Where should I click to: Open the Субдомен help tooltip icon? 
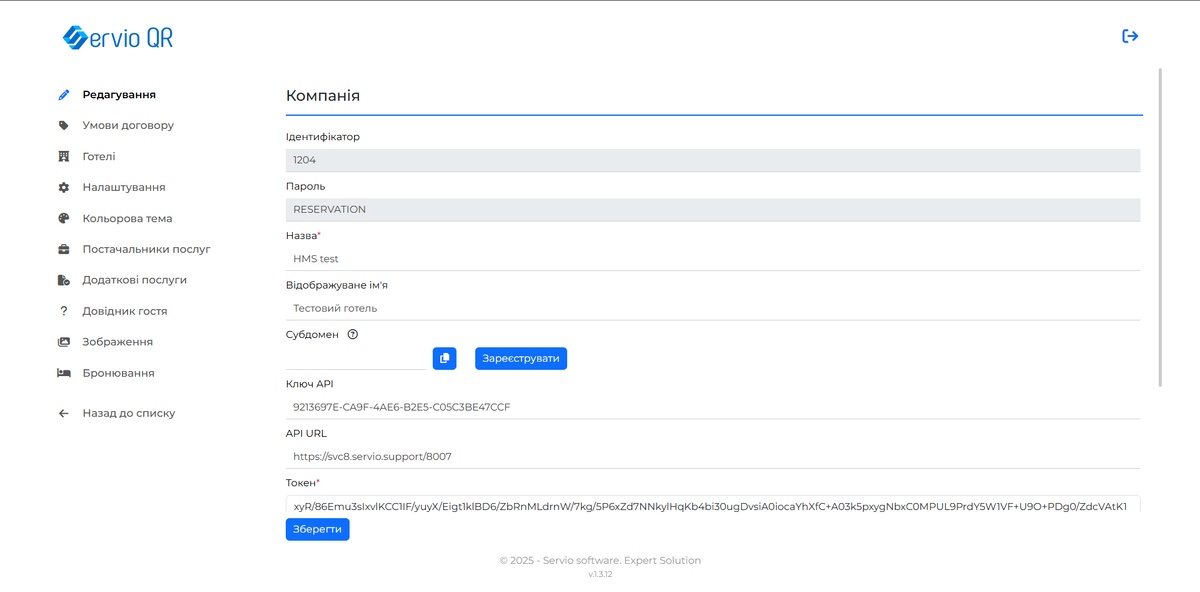coord(352,334)
